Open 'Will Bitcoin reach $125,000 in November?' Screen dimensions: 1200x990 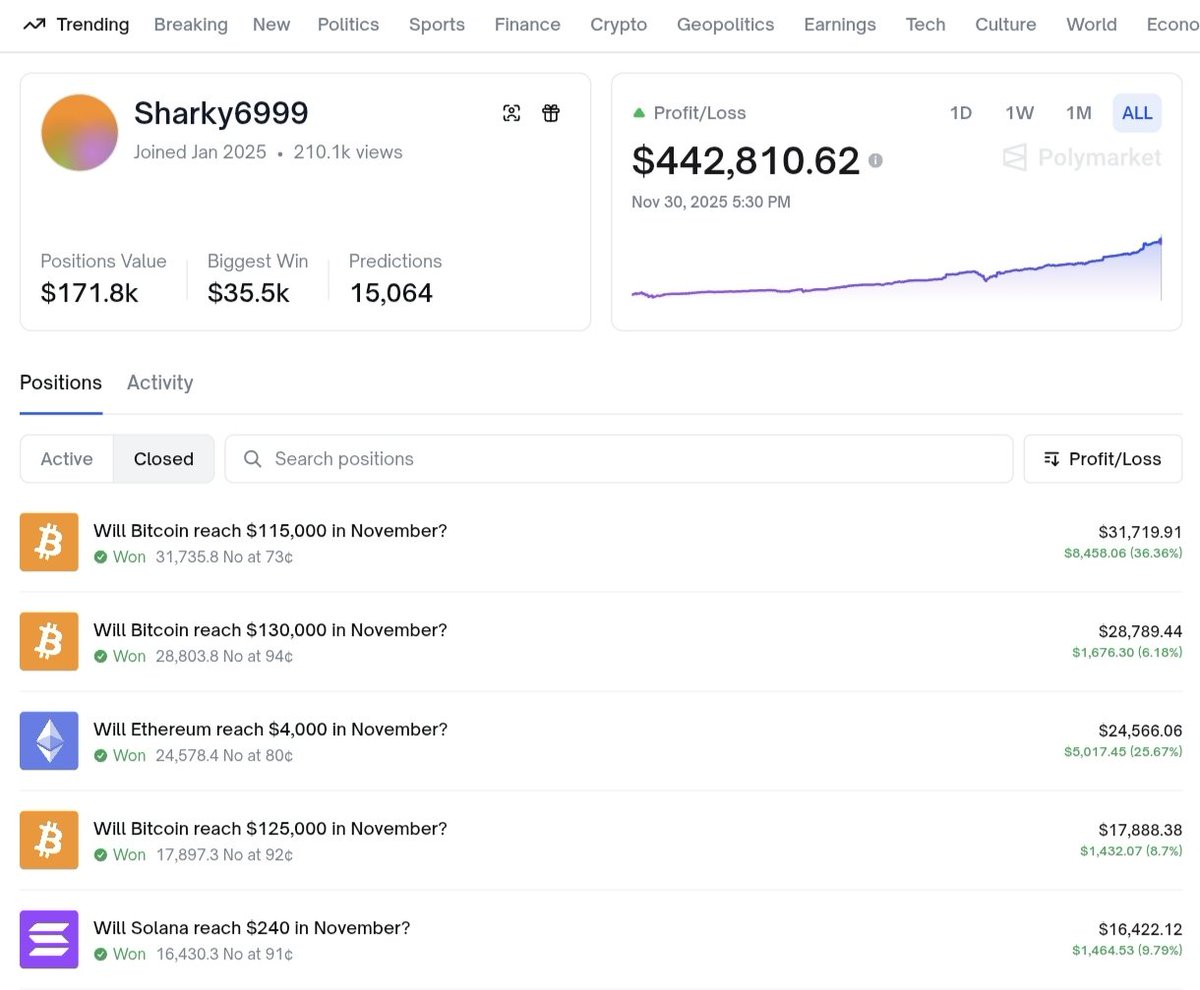(x=270, y=829)
